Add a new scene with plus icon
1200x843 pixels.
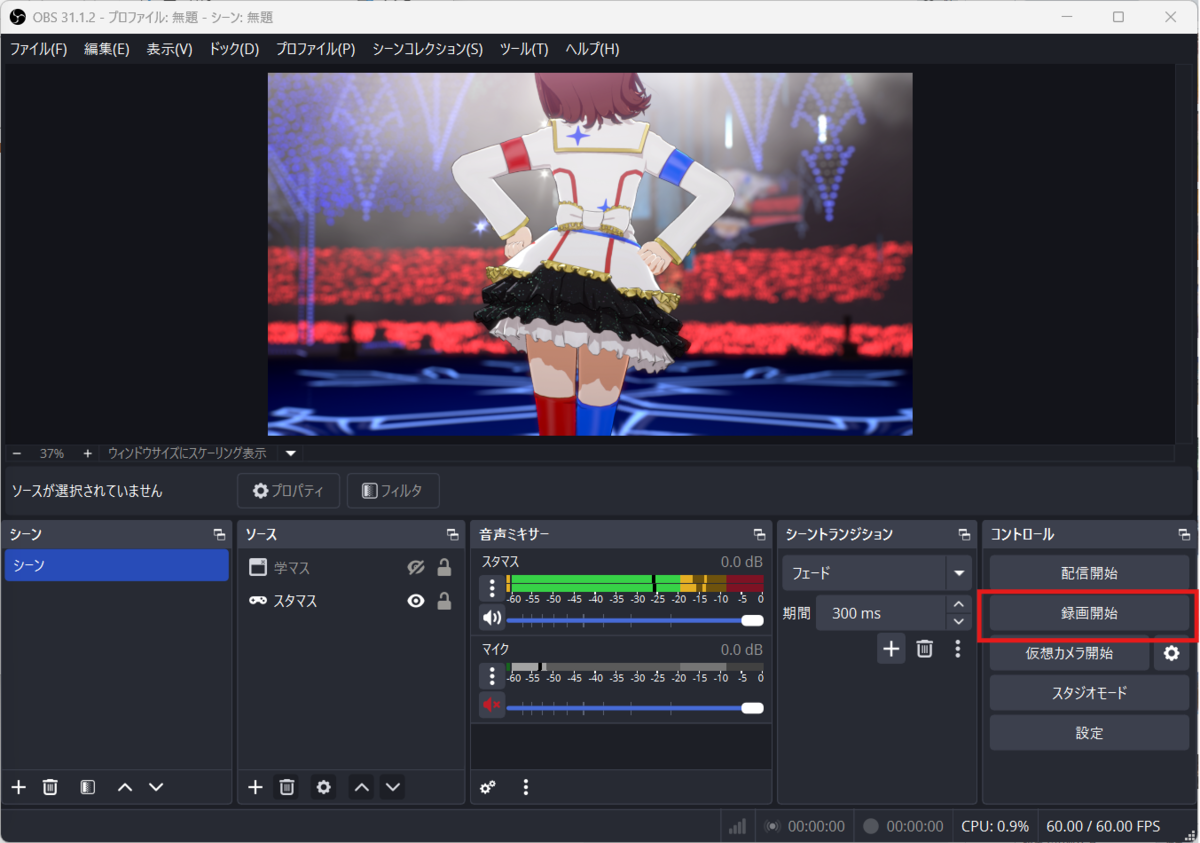point(18,787)
